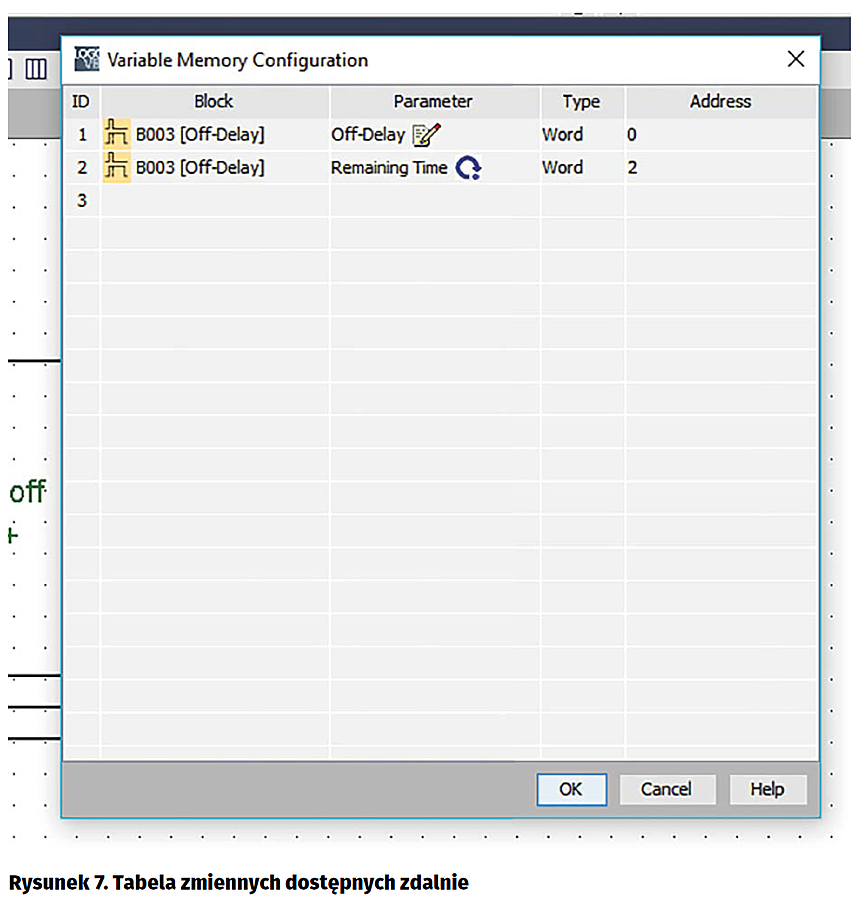Click the Type column header

(581, 101)
